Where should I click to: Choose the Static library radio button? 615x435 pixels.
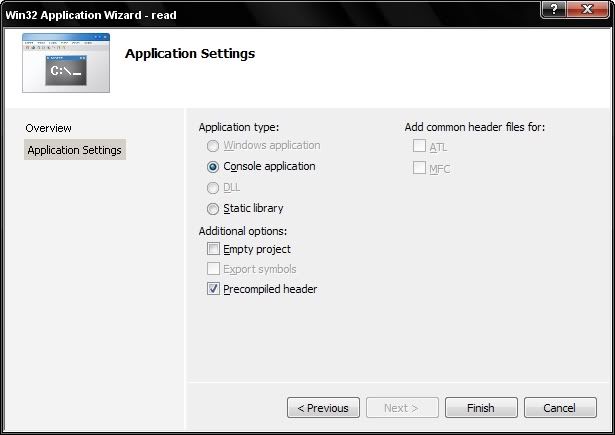[212, 208]
